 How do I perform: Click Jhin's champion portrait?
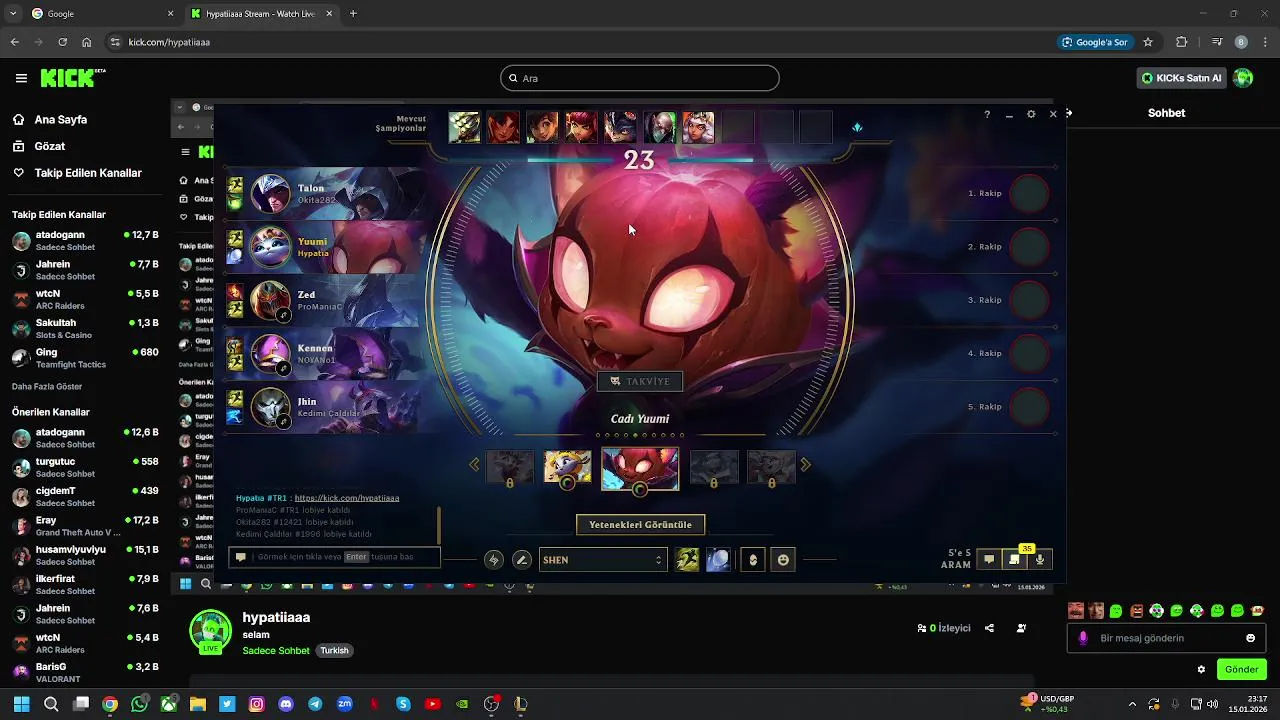pyautogui.click(x=270, y=407)
